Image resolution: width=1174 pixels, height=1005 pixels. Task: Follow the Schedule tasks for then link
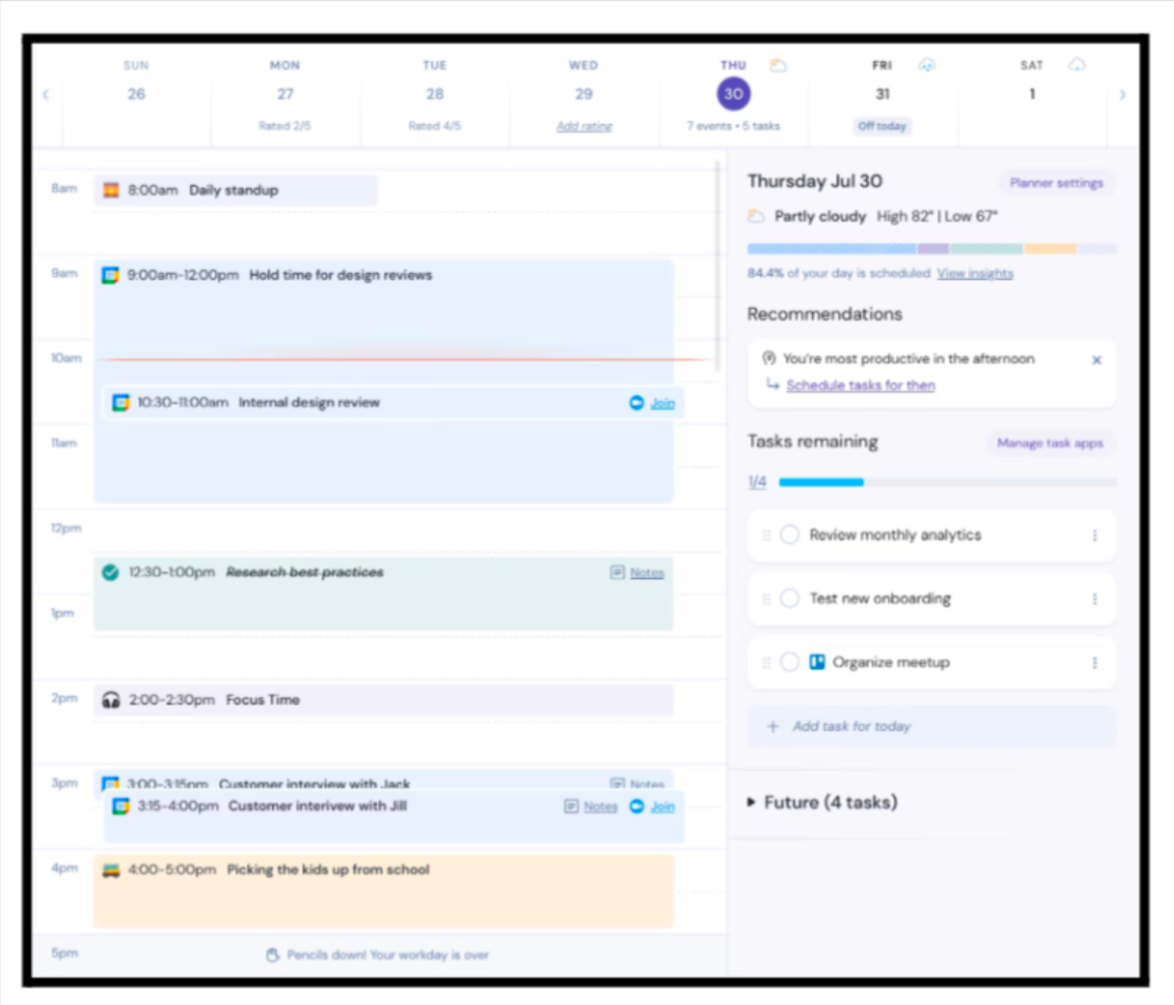[x=860, y=386]
